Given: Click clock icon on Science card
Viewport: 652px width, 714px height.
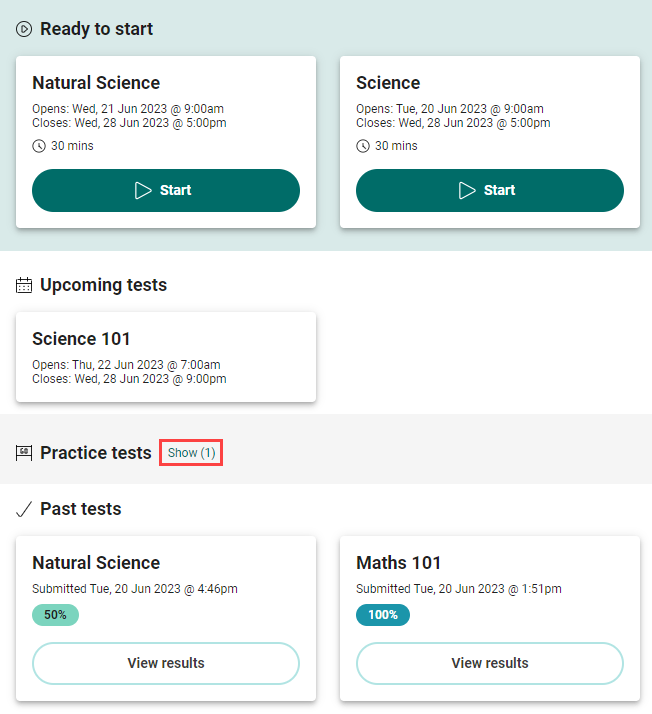Looking at the screenshot, I should 363,146.
